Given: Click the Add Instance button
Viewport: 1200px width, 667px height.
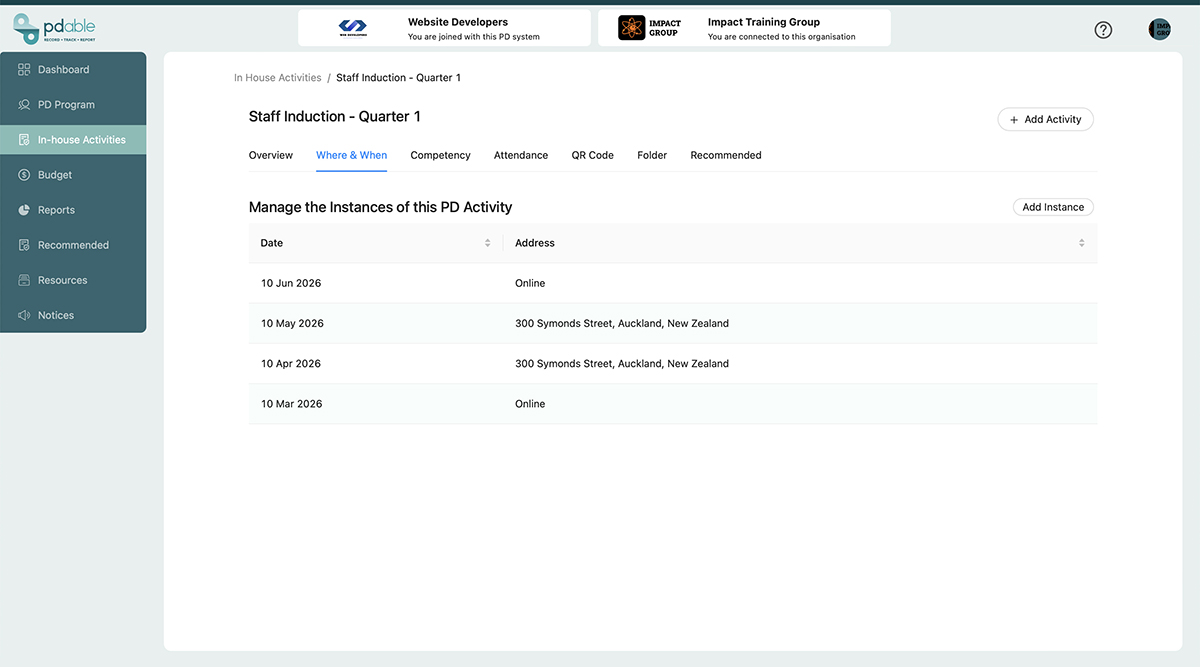Looking at the screenshot, I should click(1053, 207).
